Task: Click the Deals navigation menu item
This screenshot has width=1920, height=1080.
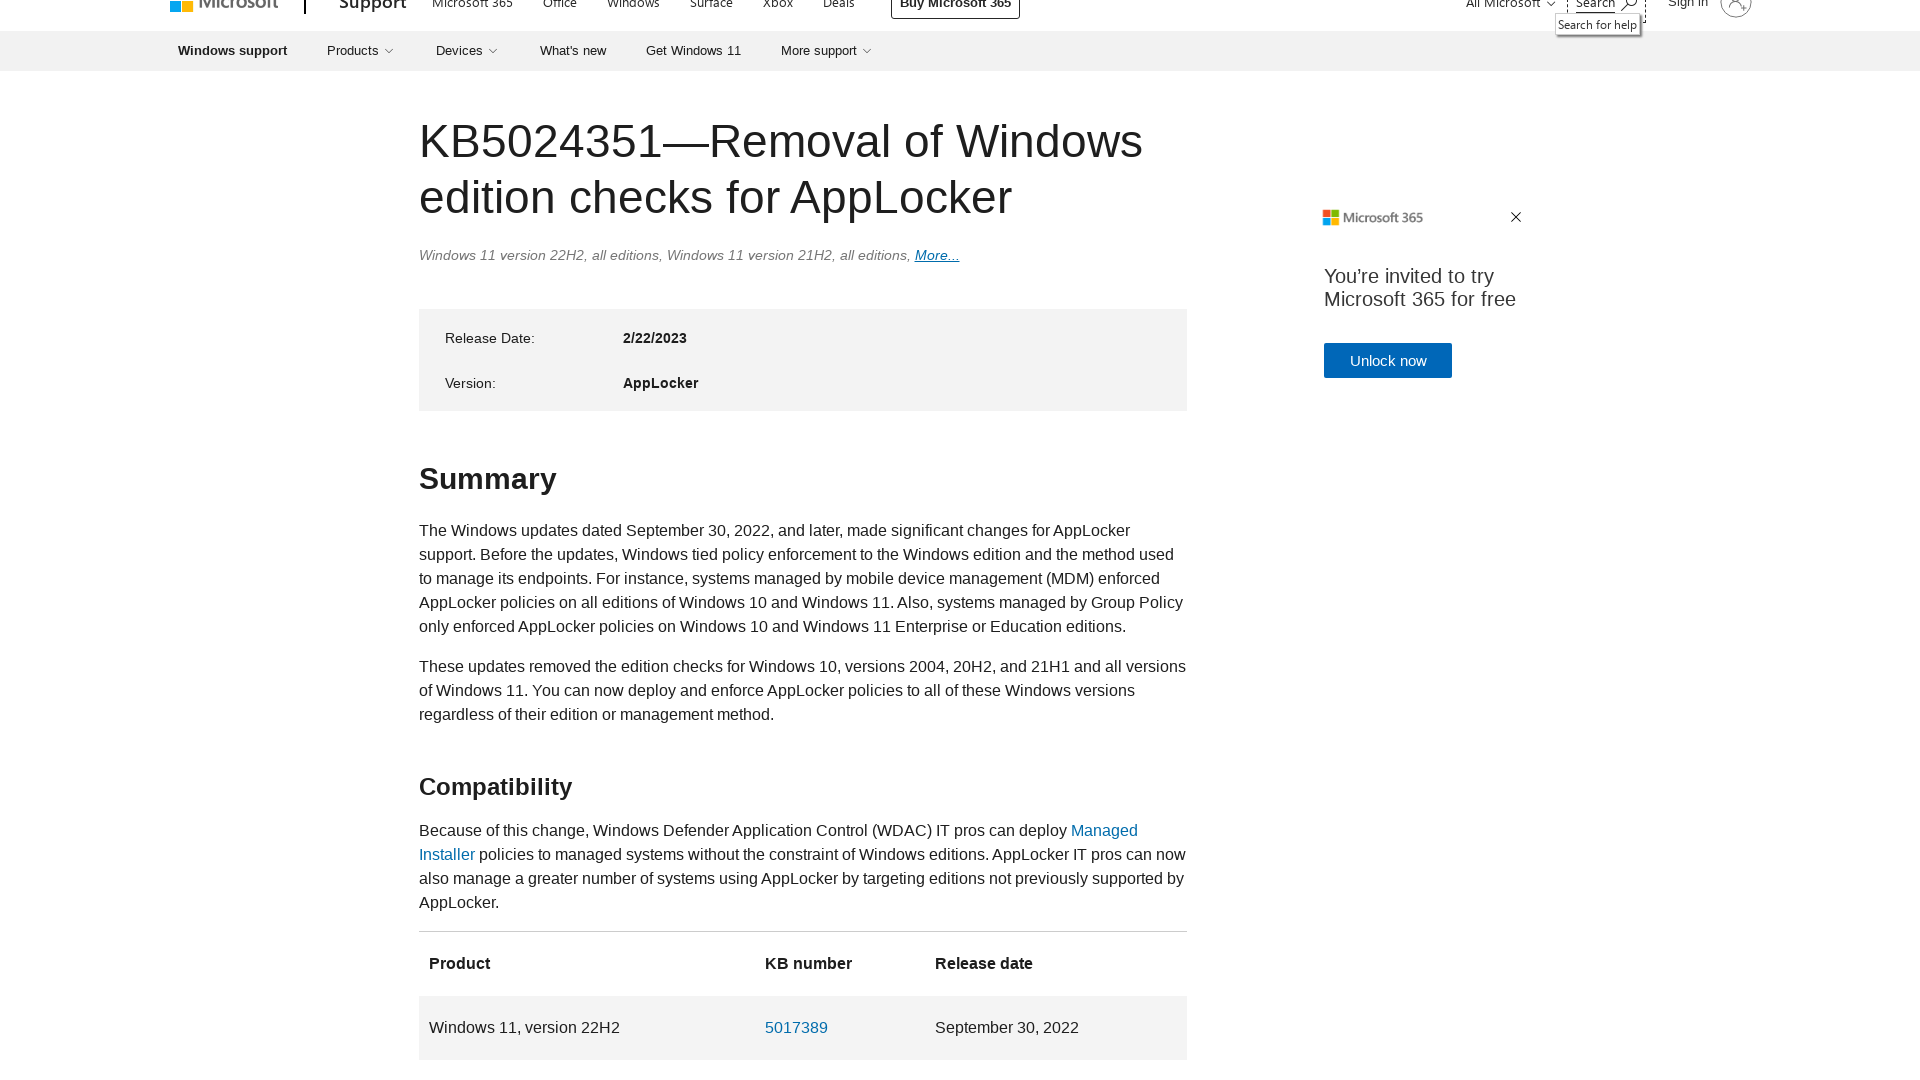Action: (837, 5)
